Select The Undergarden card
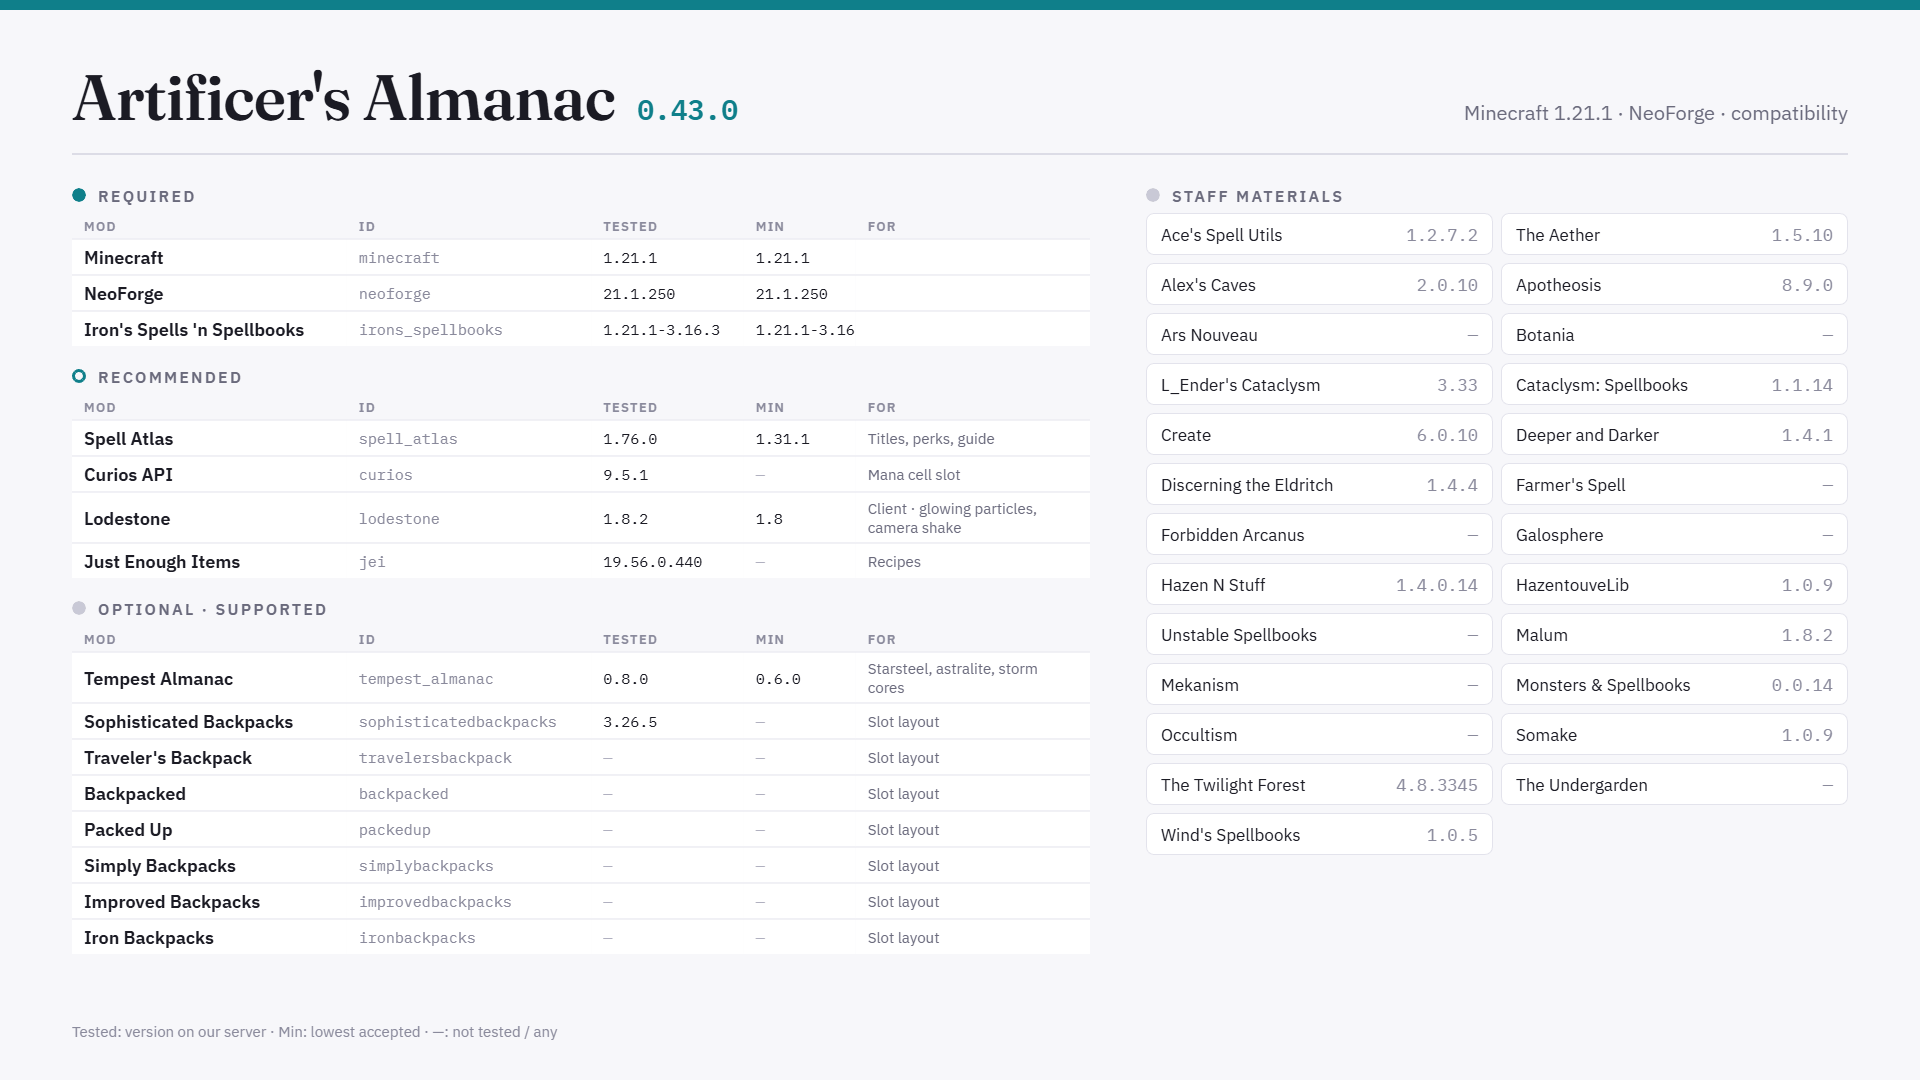 (1674, 785)
